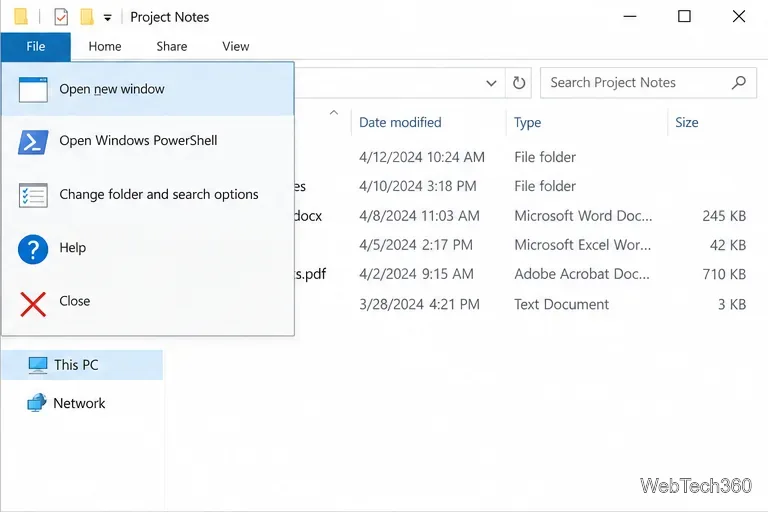This screenshot has height=512, width=768.
Task: Click the blue PowerShell icon
Action: click(33, 142)
